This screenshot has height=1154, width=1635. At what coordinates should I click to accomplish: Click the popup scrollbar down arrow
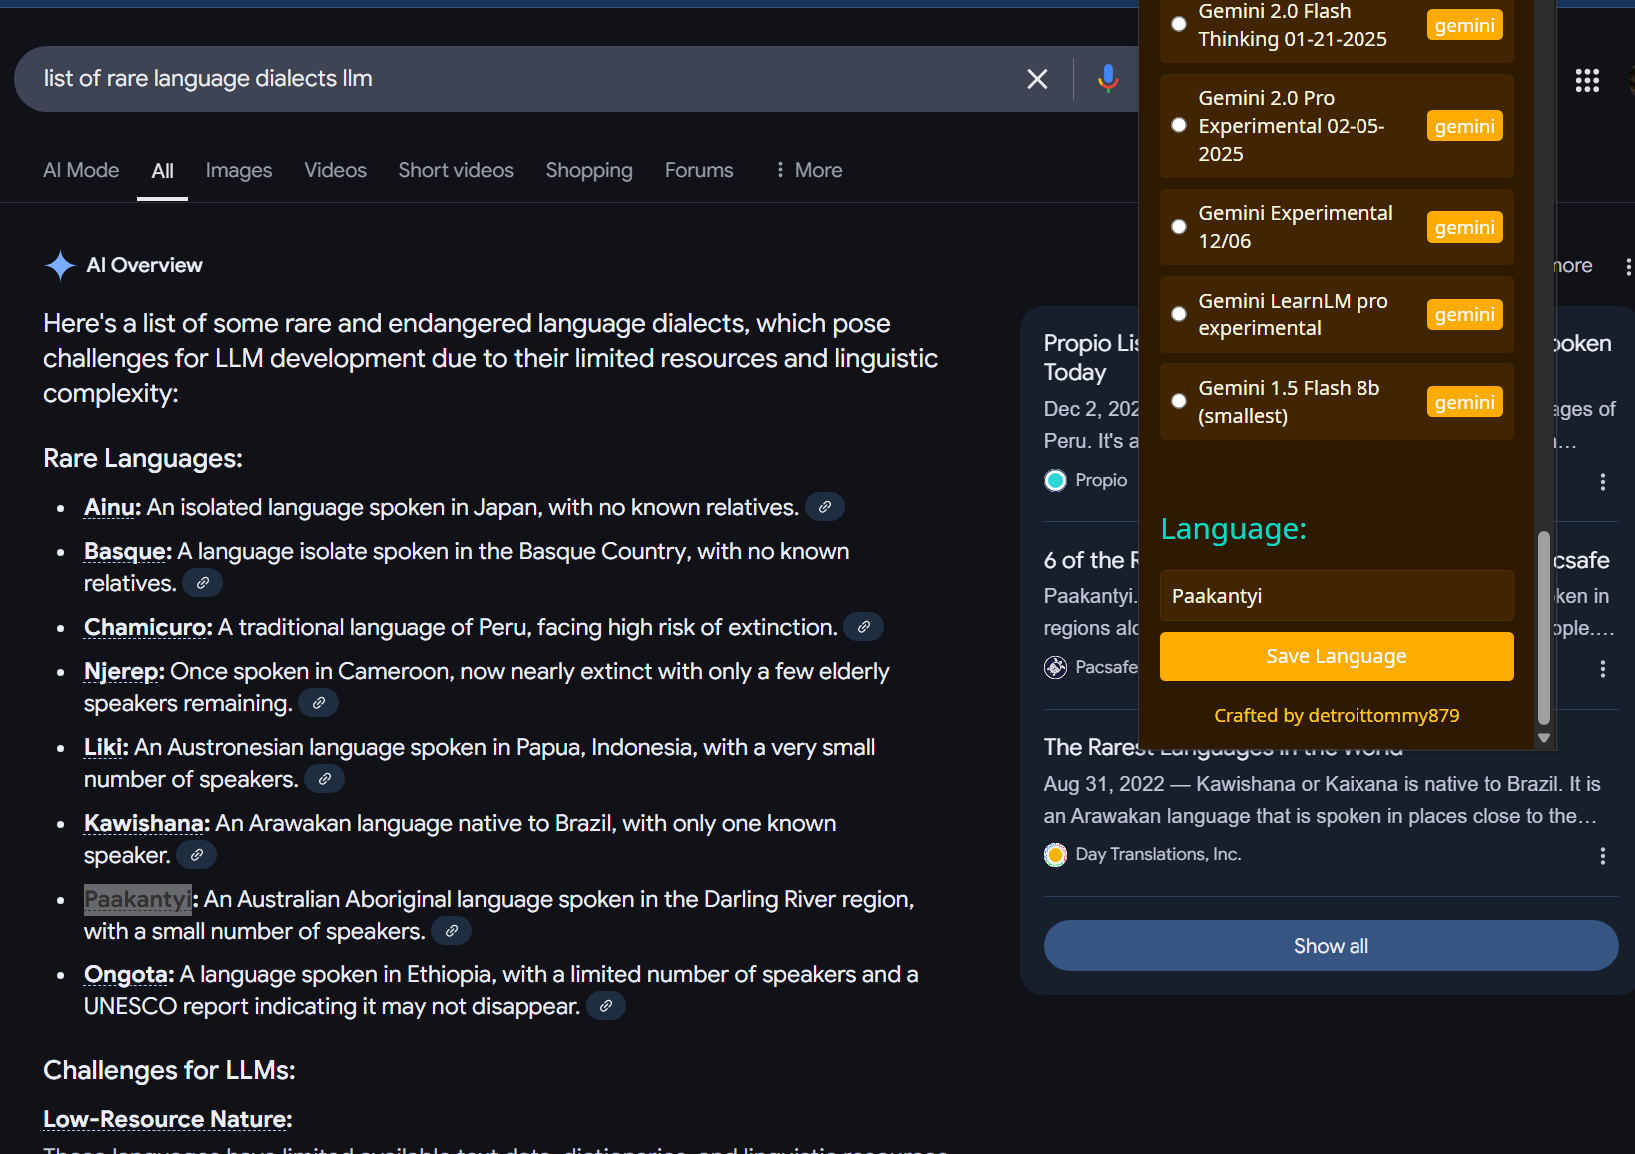[x=1543, y=738]
